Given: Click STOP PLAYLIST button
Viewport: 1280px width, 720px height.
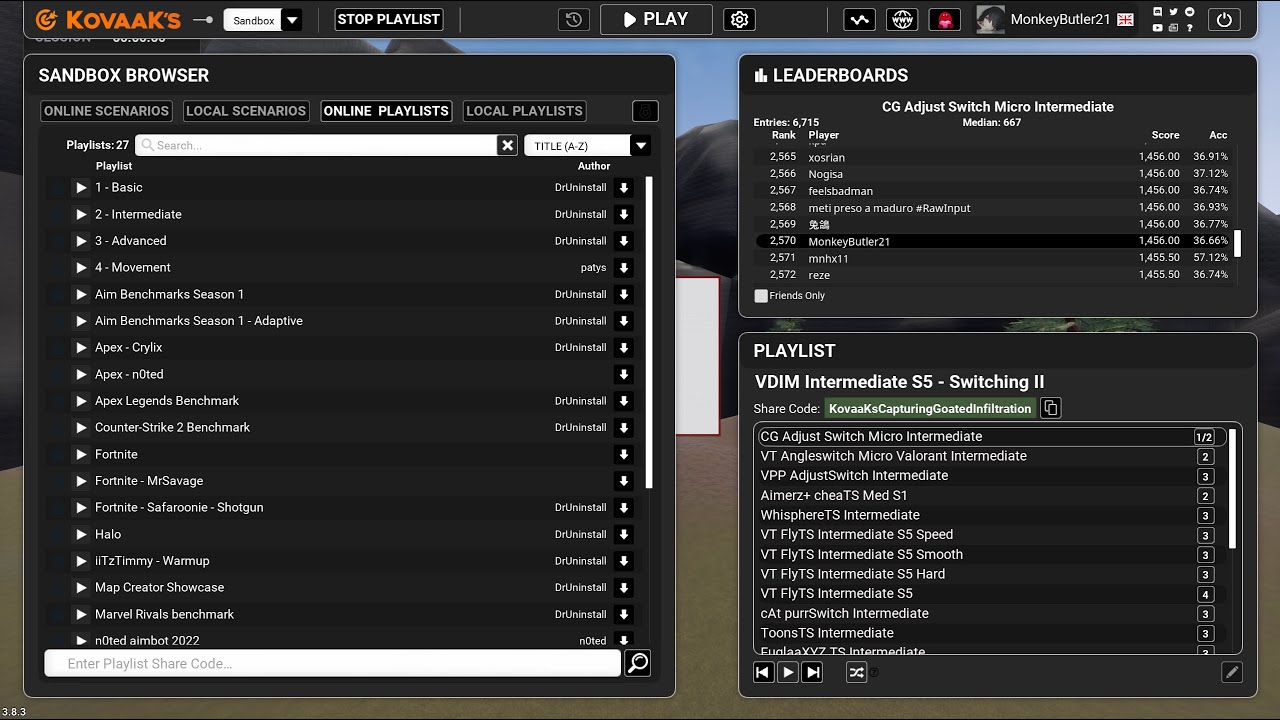Looking at the screenshot, I should pyautogui.click(x=389, y=20).
